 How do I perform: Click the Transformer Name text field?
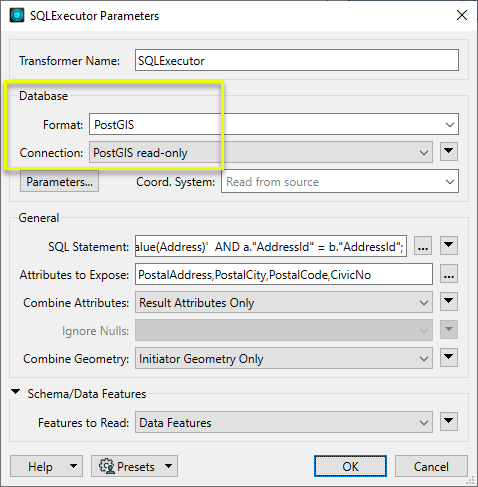(297, 60)
